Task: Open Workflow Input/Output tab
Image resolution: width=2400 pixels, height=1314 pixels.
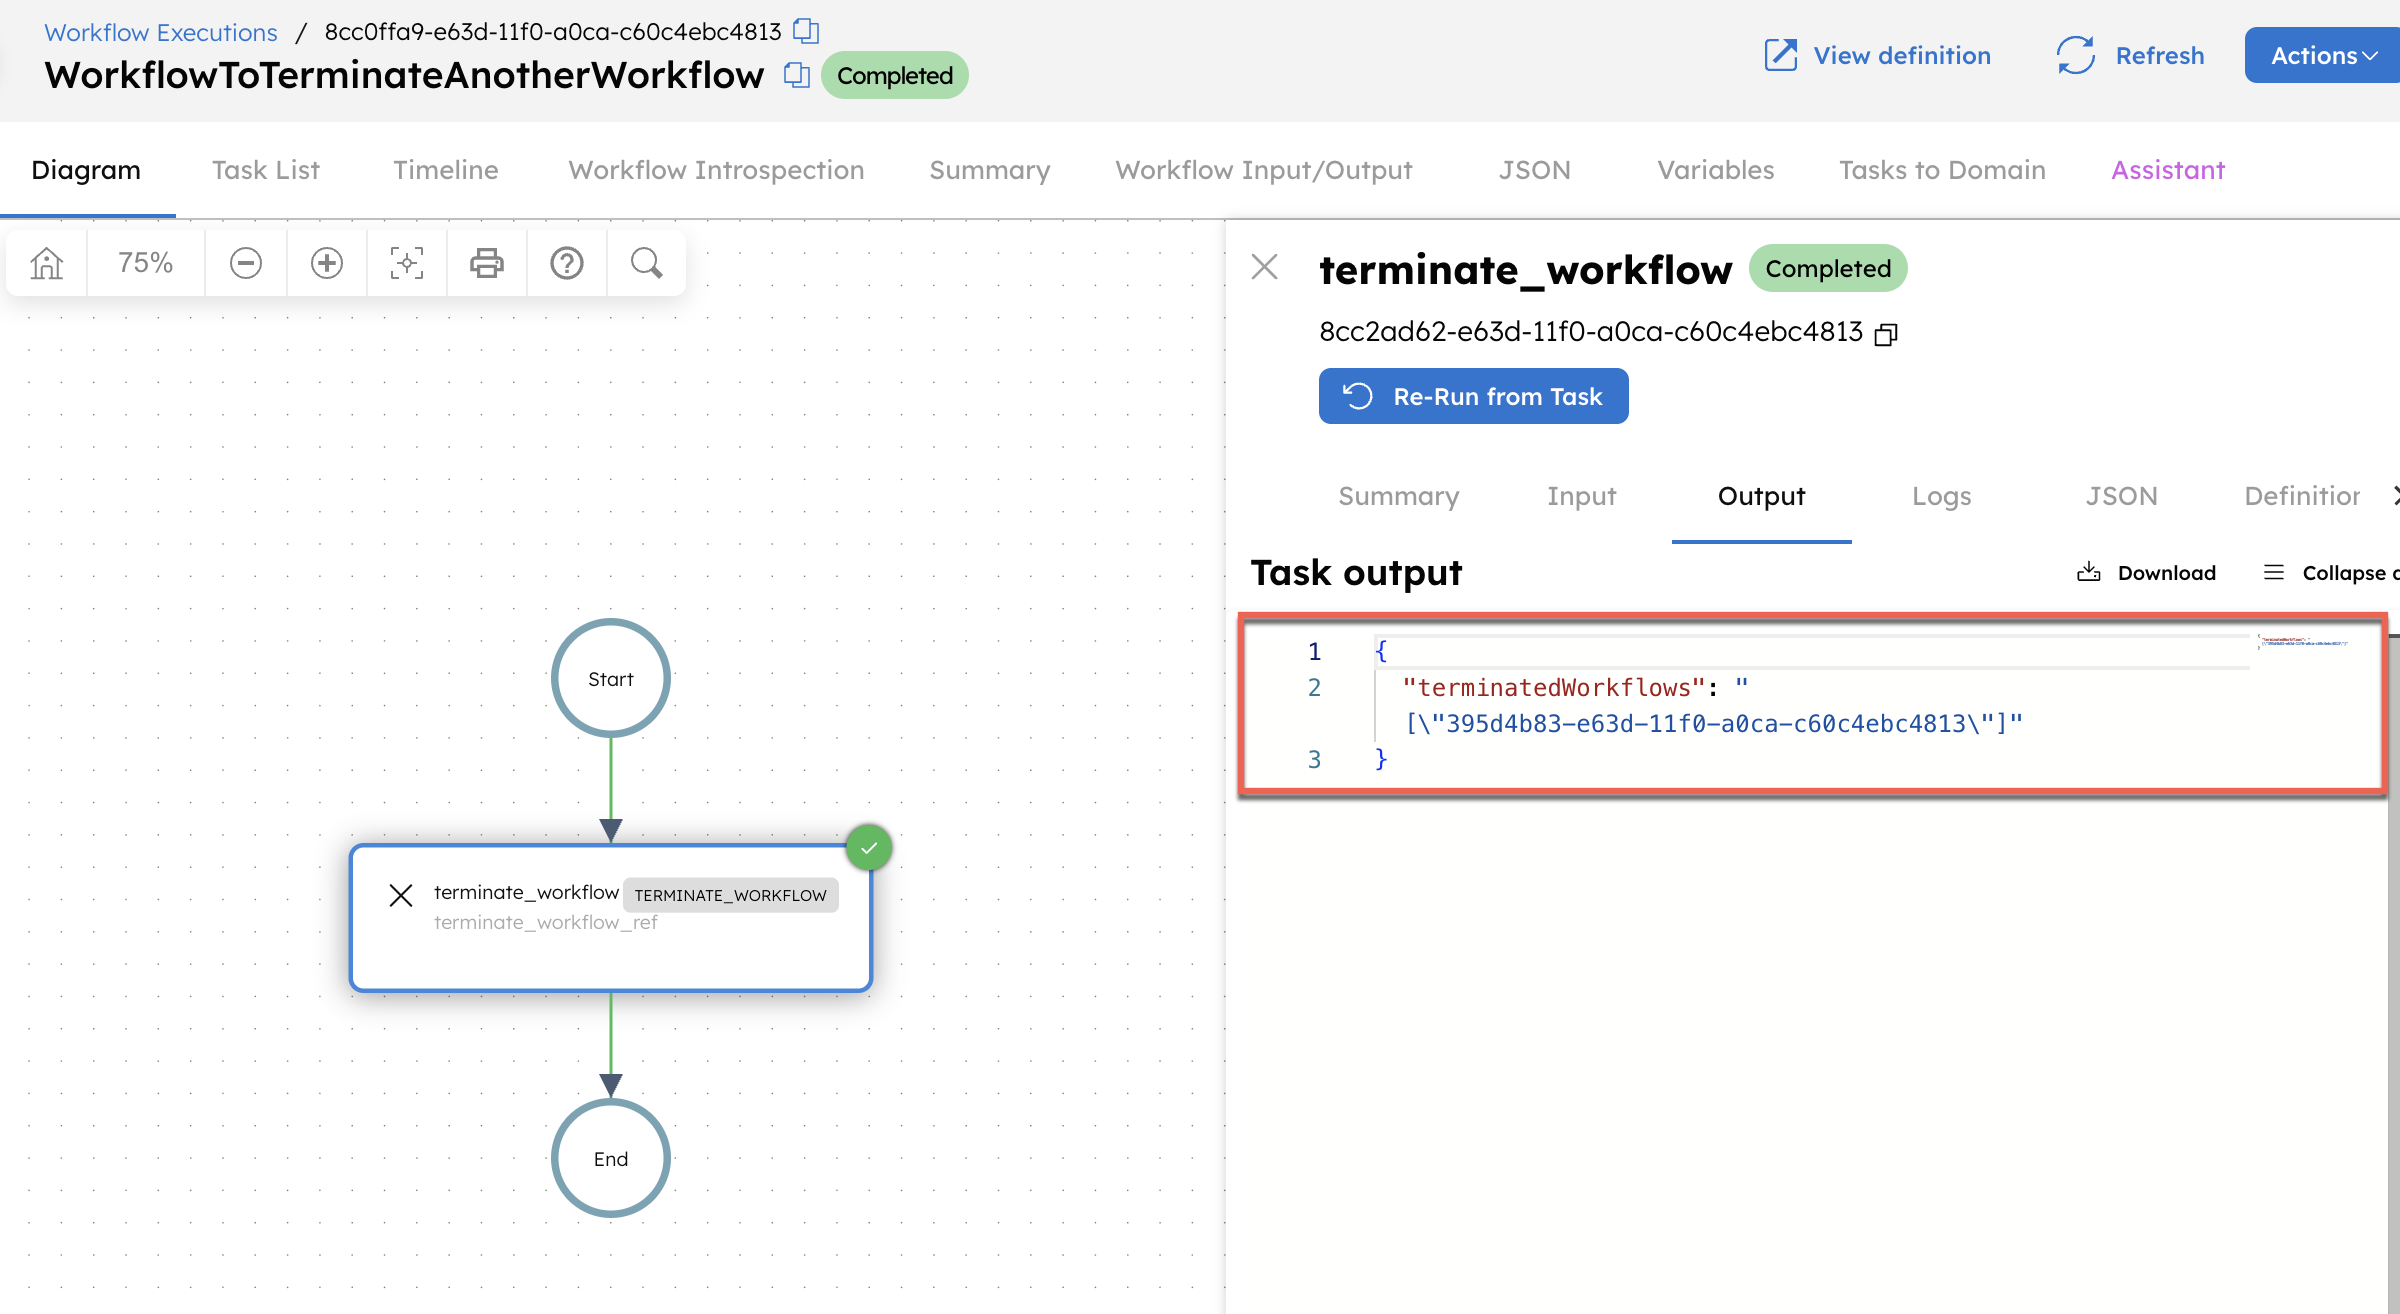Action: point(1264,170)
